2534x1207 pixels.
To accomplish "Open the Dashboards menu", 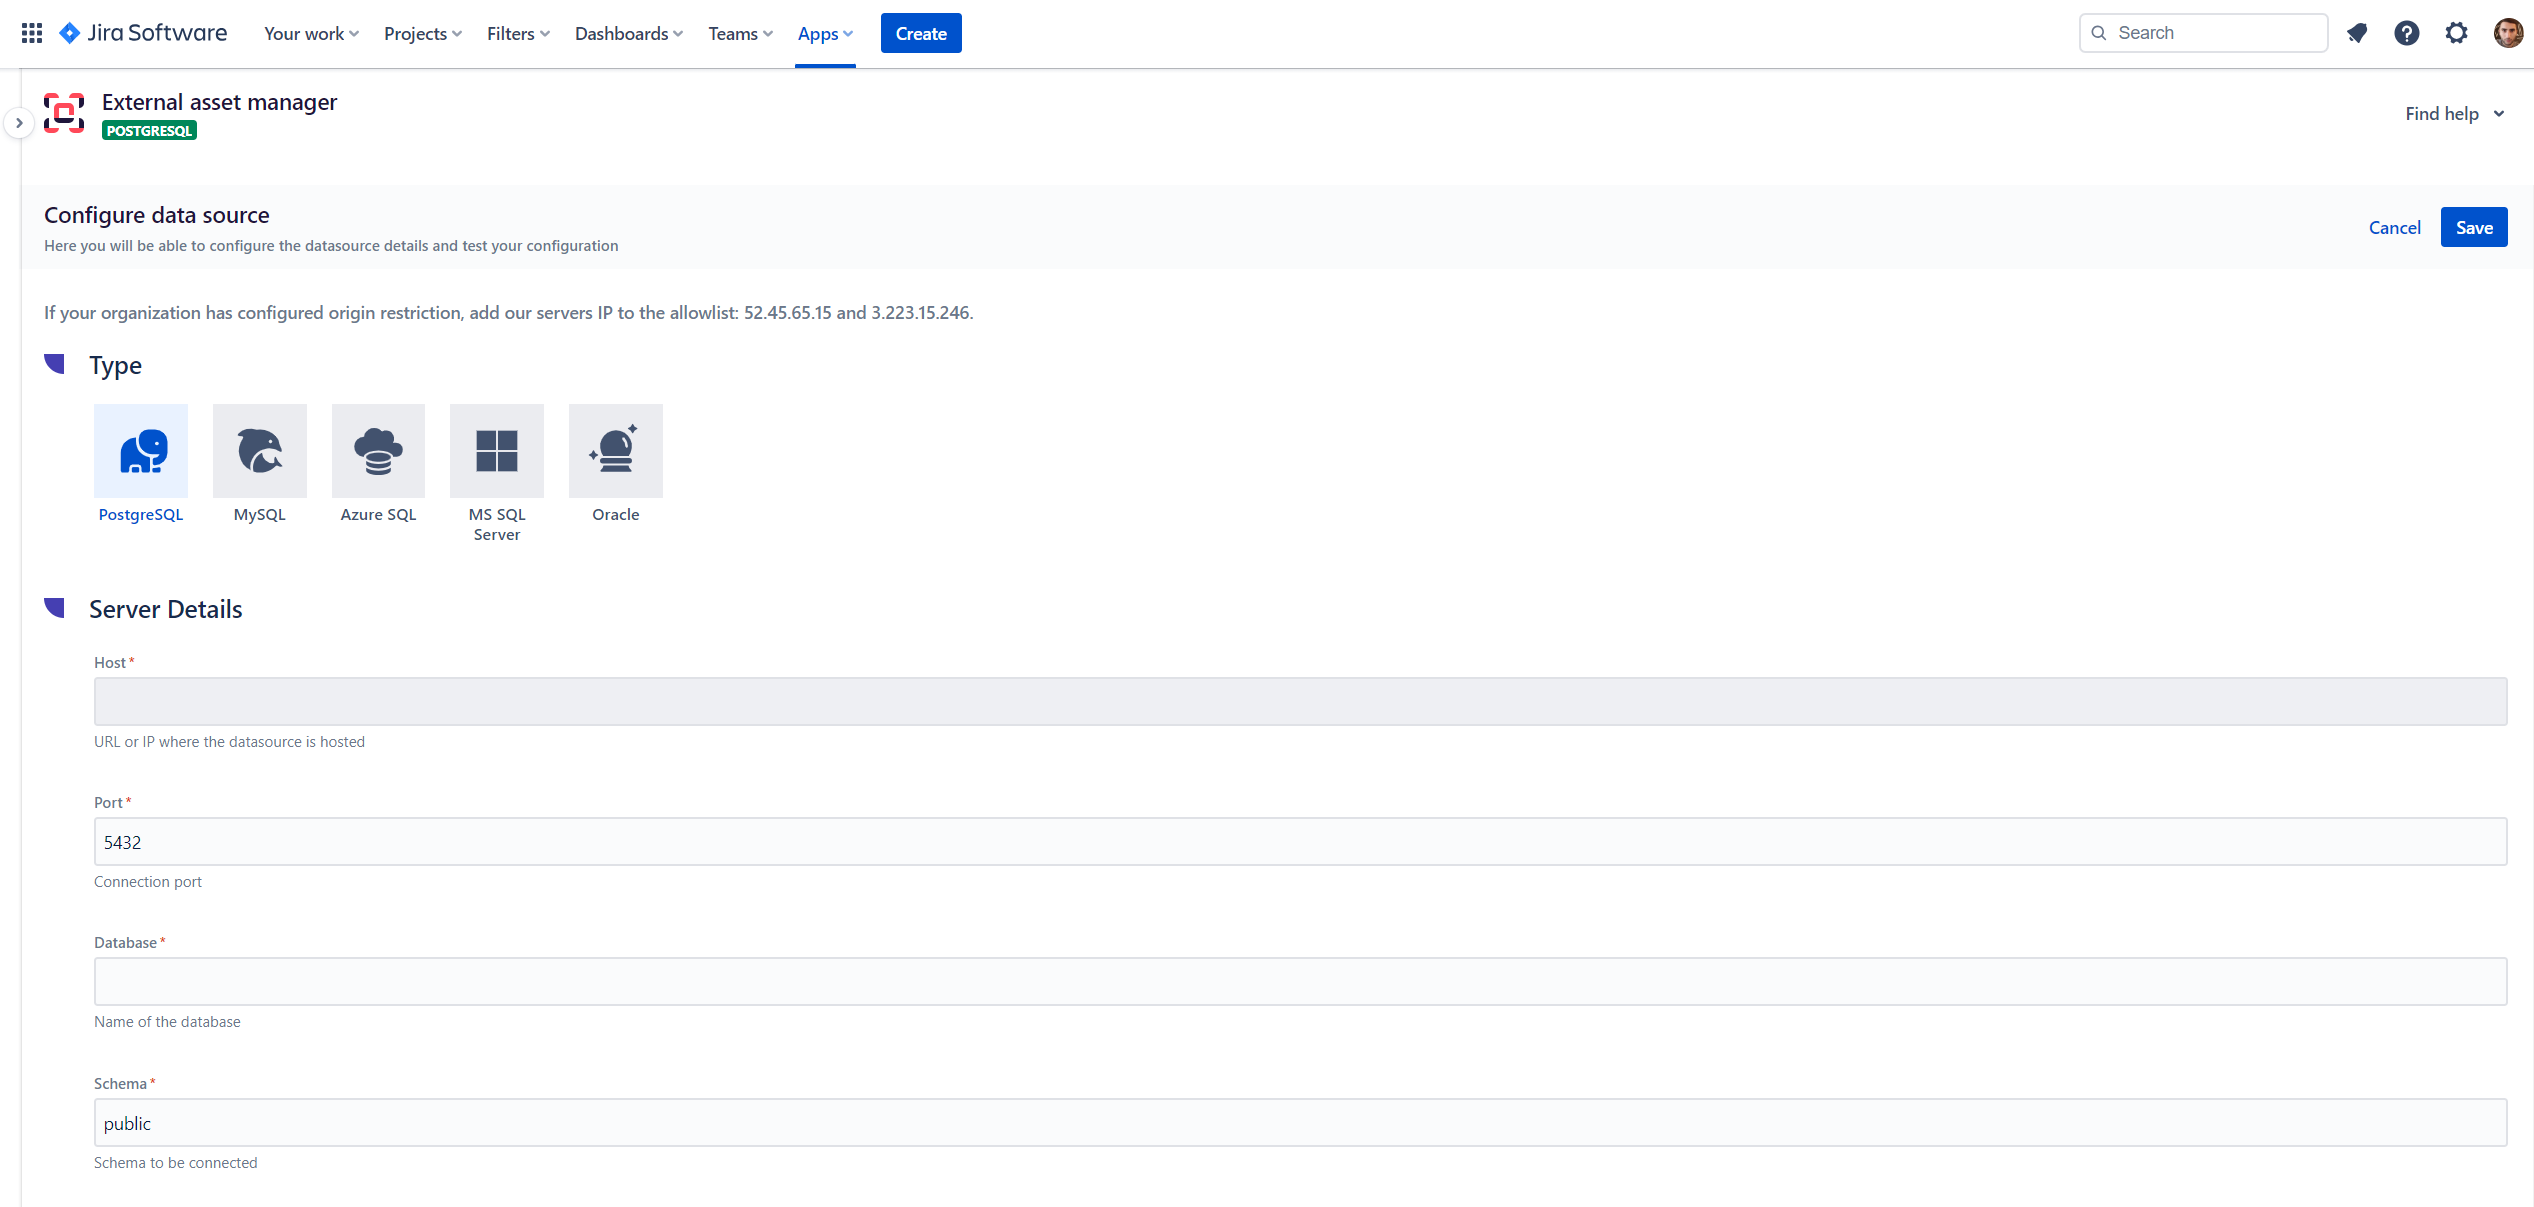I will click(x=629, y=34).
